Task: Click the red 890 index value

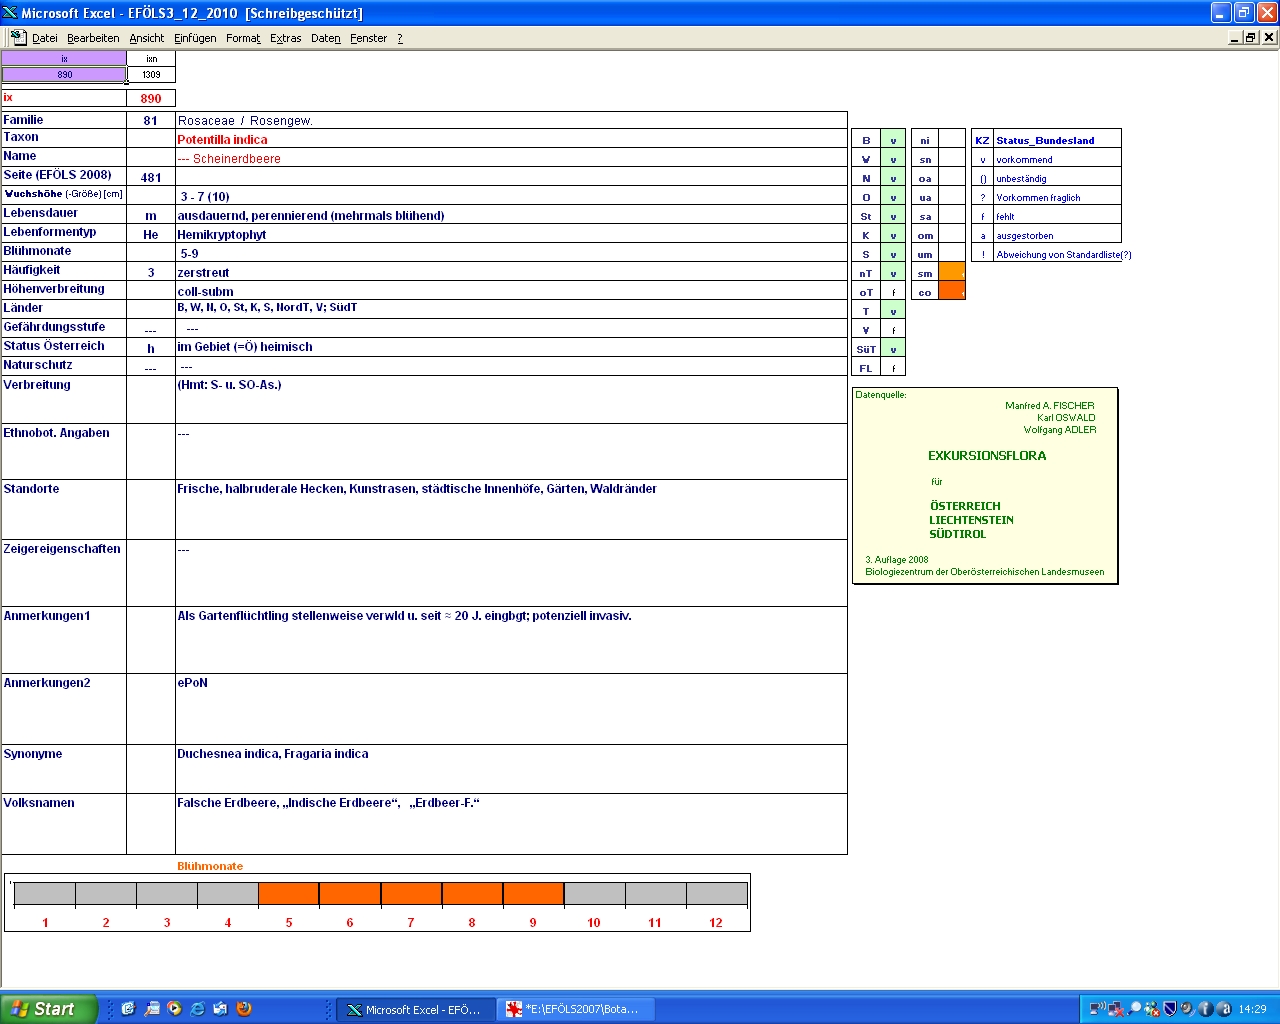Action: (151, 98)
